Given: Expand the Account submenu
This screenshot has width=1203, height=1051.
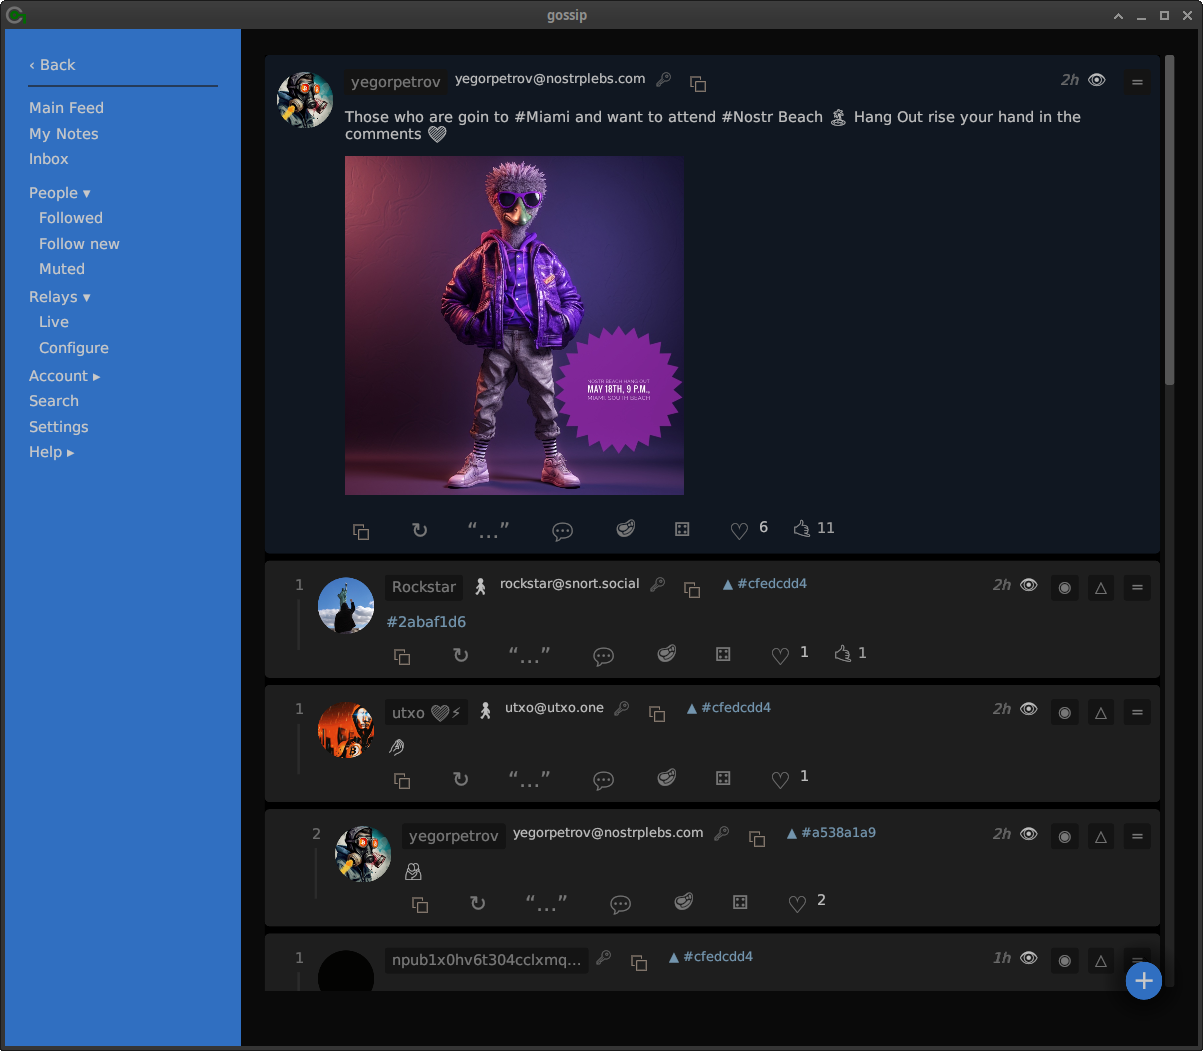Looking at the screenshot, I should (x=65, y=376).
